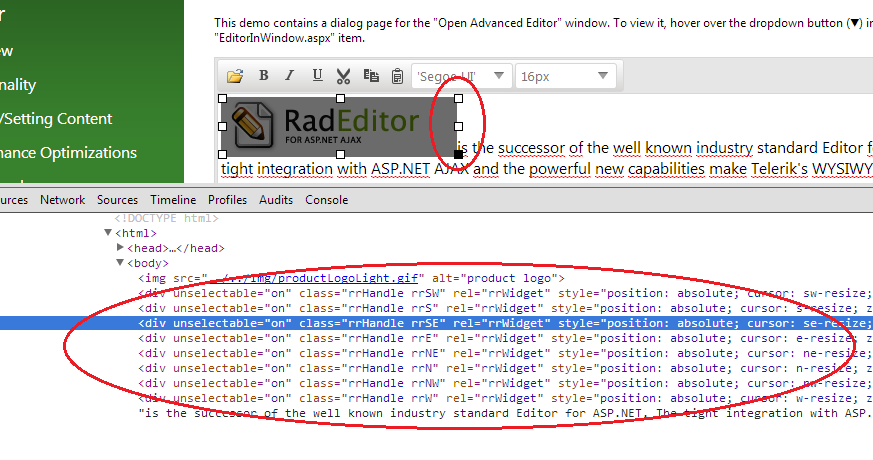Click the sidebar item ending in 'nality'
The height and width of the screenshot is (460, 873).
click(18, 85)
